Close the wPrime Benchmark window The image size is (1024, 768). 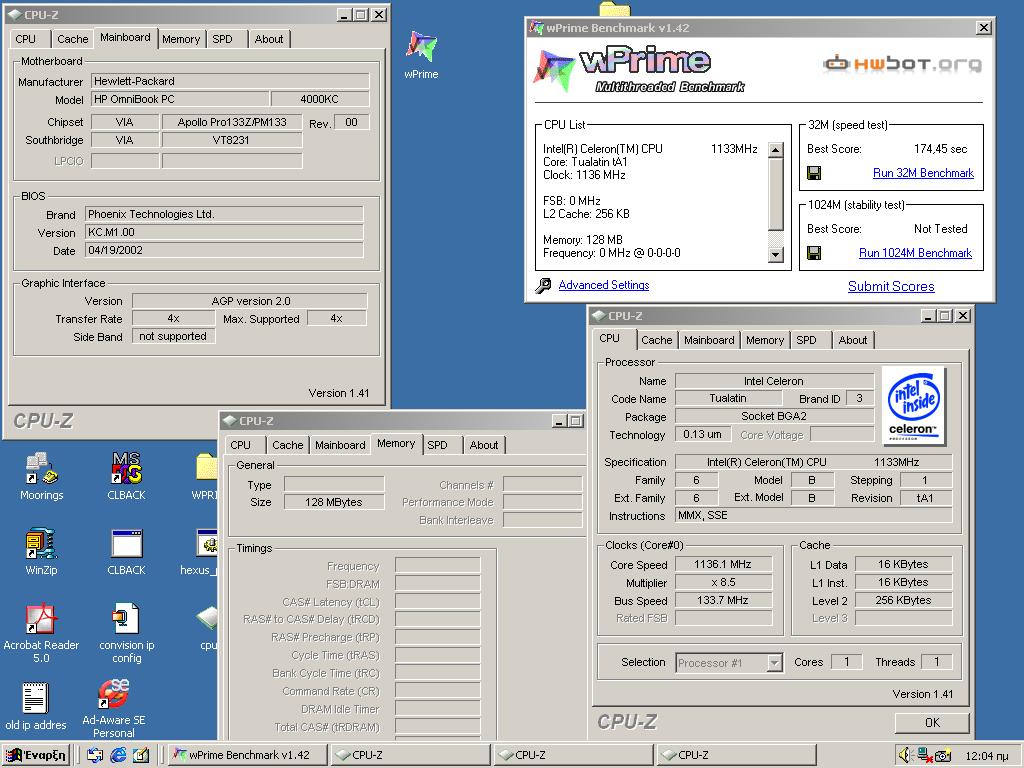[x=984, y=27]
